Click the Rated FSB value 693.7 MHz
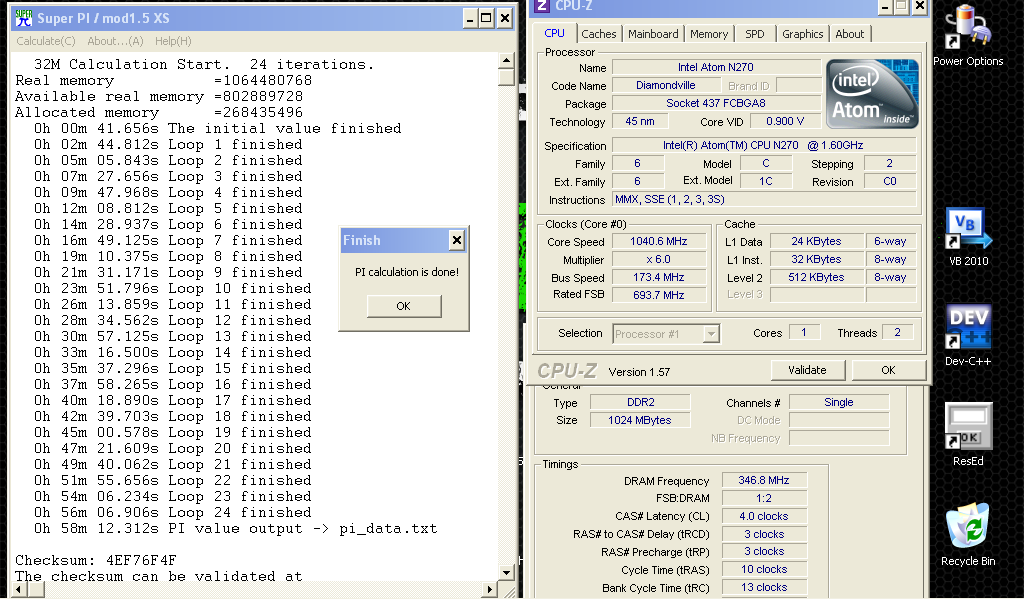The width and height of the screenshot is (1024, 600). (658, 295)
